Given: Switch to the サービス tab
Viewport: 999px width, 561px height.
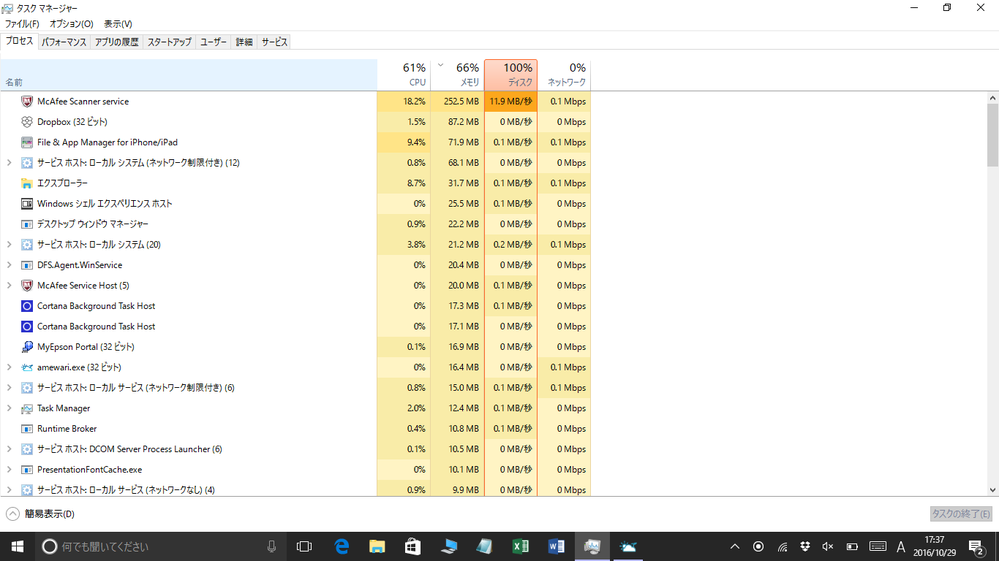Looking at the screenshot, I should click(275, 42).
